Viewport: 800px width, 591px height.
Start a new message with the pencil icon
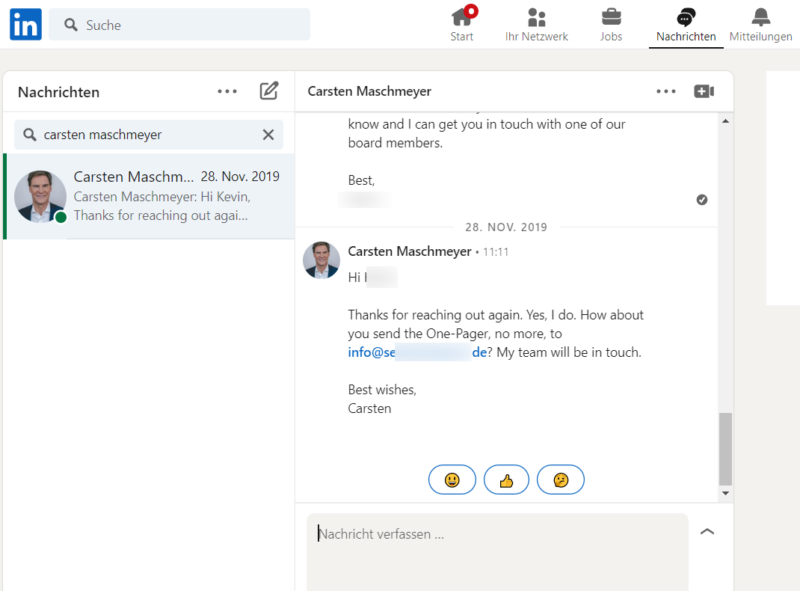268,91
